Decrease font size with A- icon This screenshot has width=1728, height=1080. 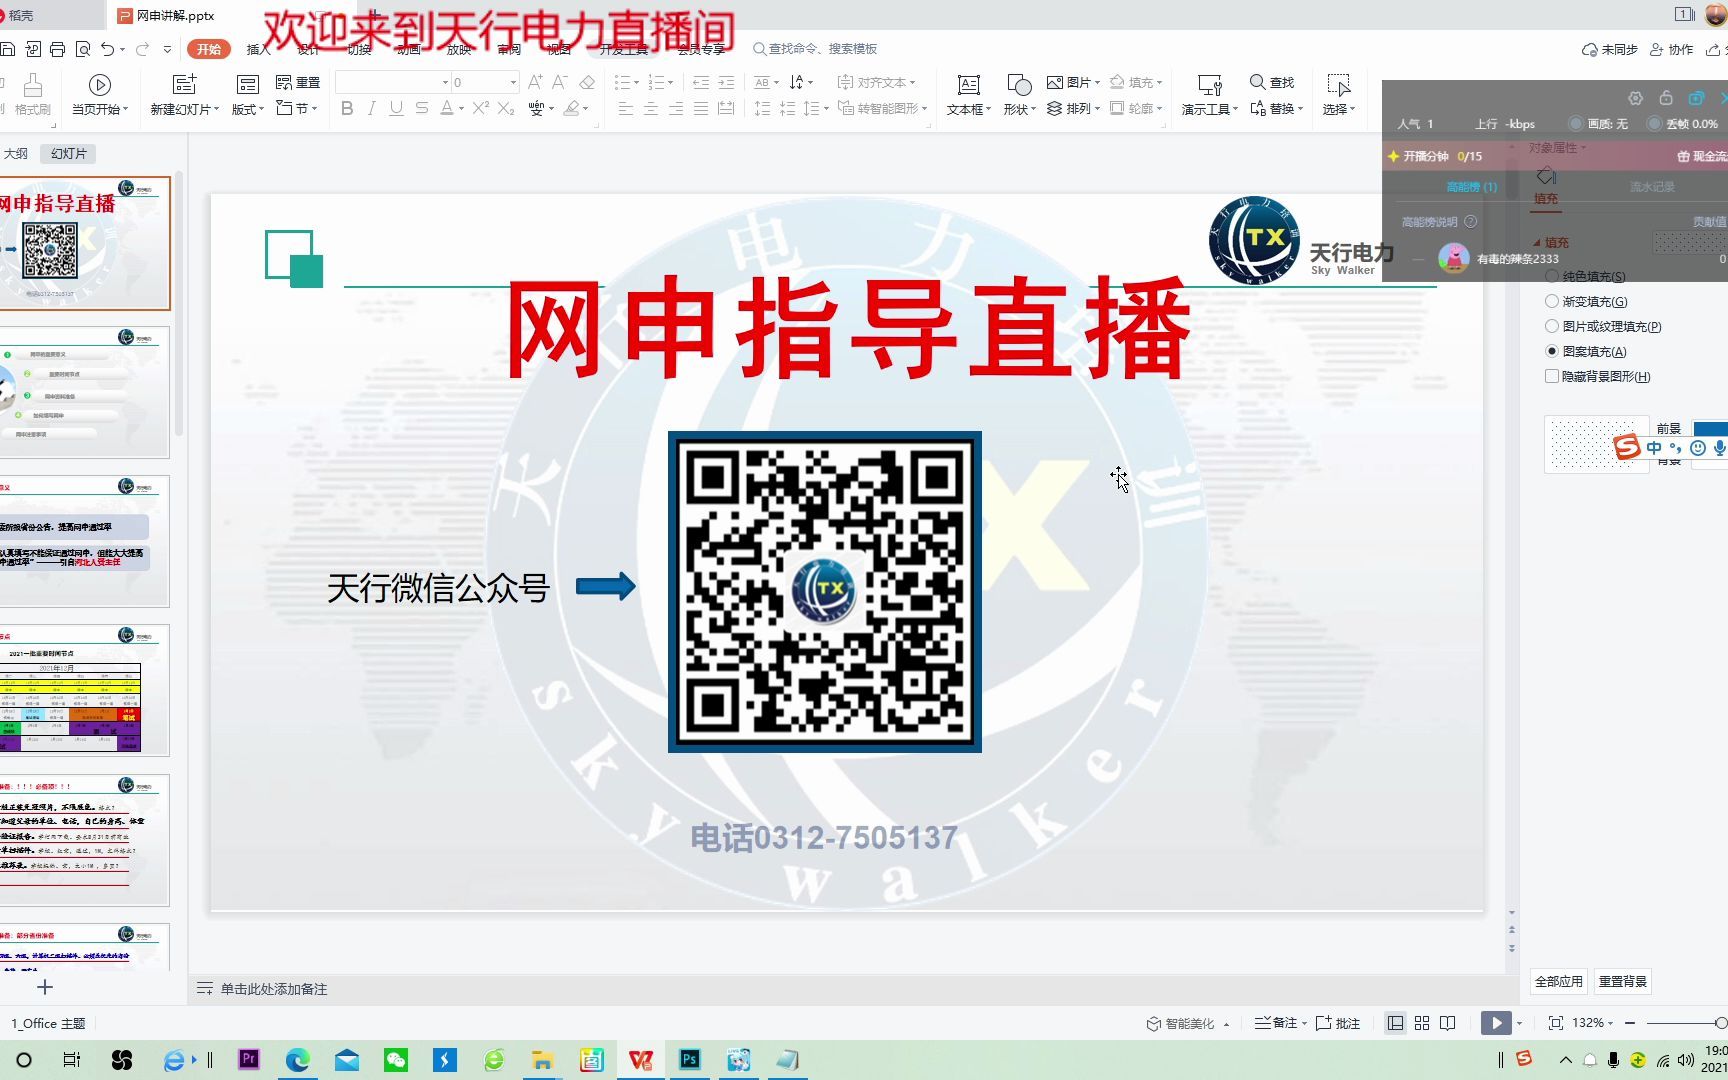[560, 82]
